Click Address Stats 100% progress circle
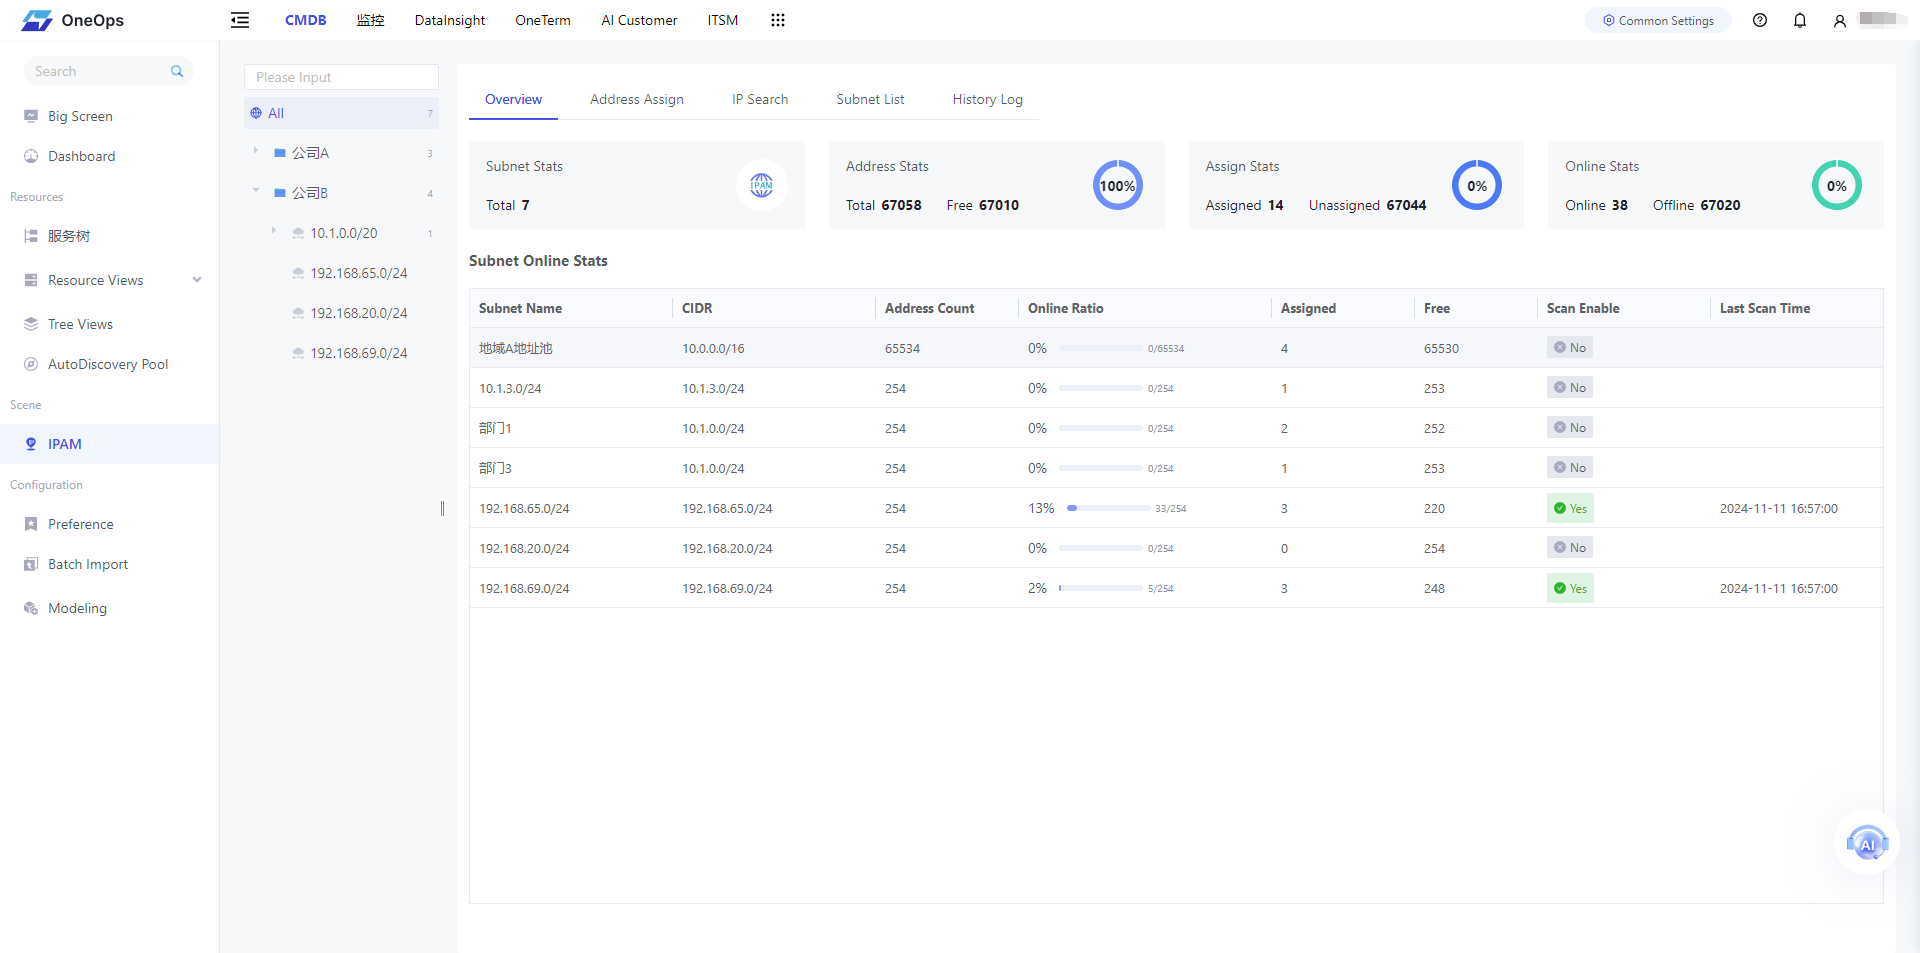 coord(1118,185)
